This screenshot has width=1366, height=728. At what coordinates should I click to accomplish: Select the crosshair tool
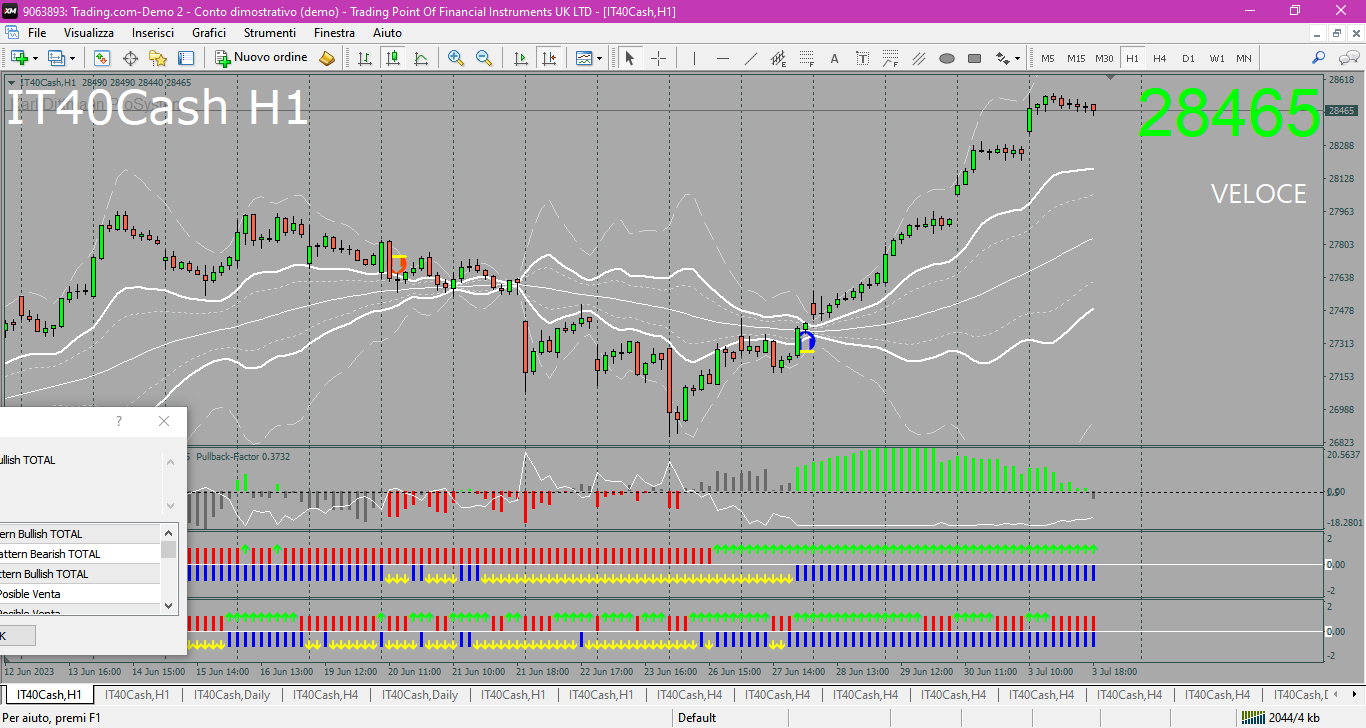point(658,58)
